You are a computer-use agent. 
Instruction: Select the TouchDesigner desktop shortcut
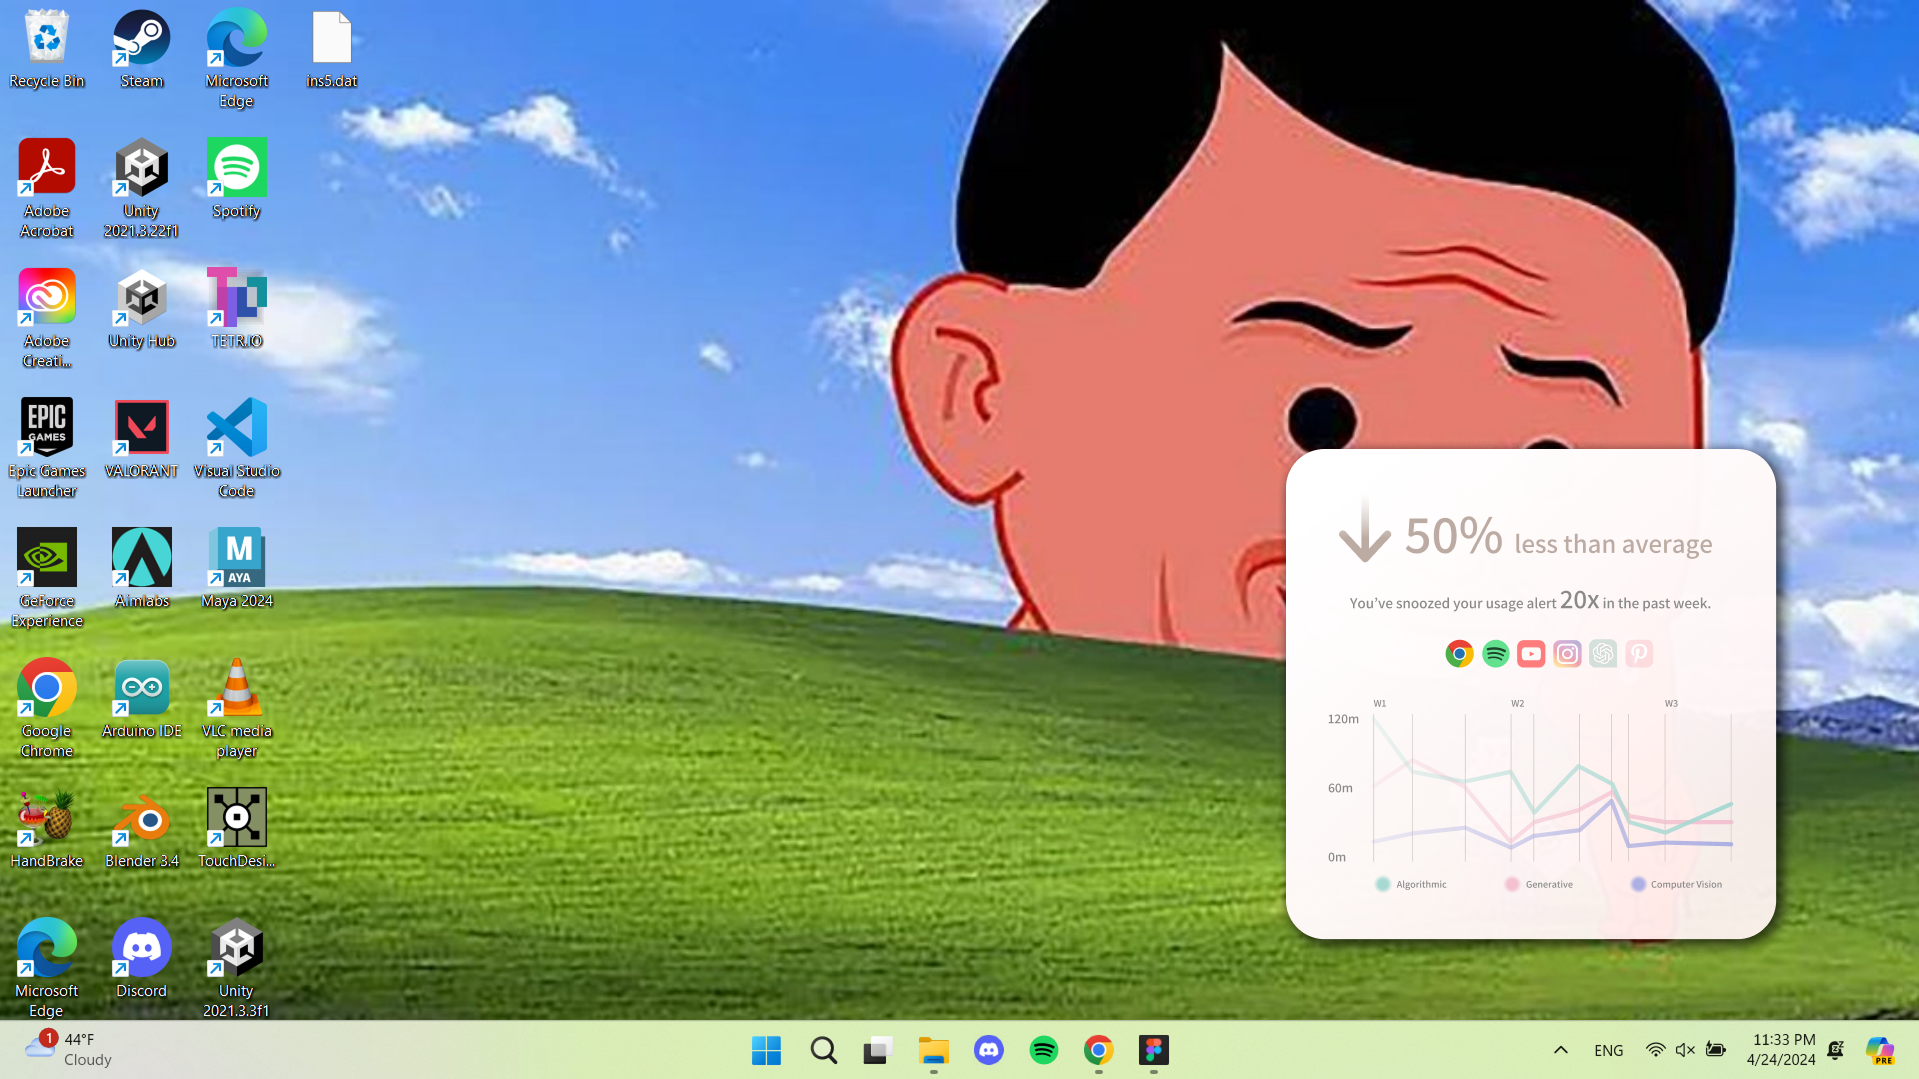tap(236, 828)
